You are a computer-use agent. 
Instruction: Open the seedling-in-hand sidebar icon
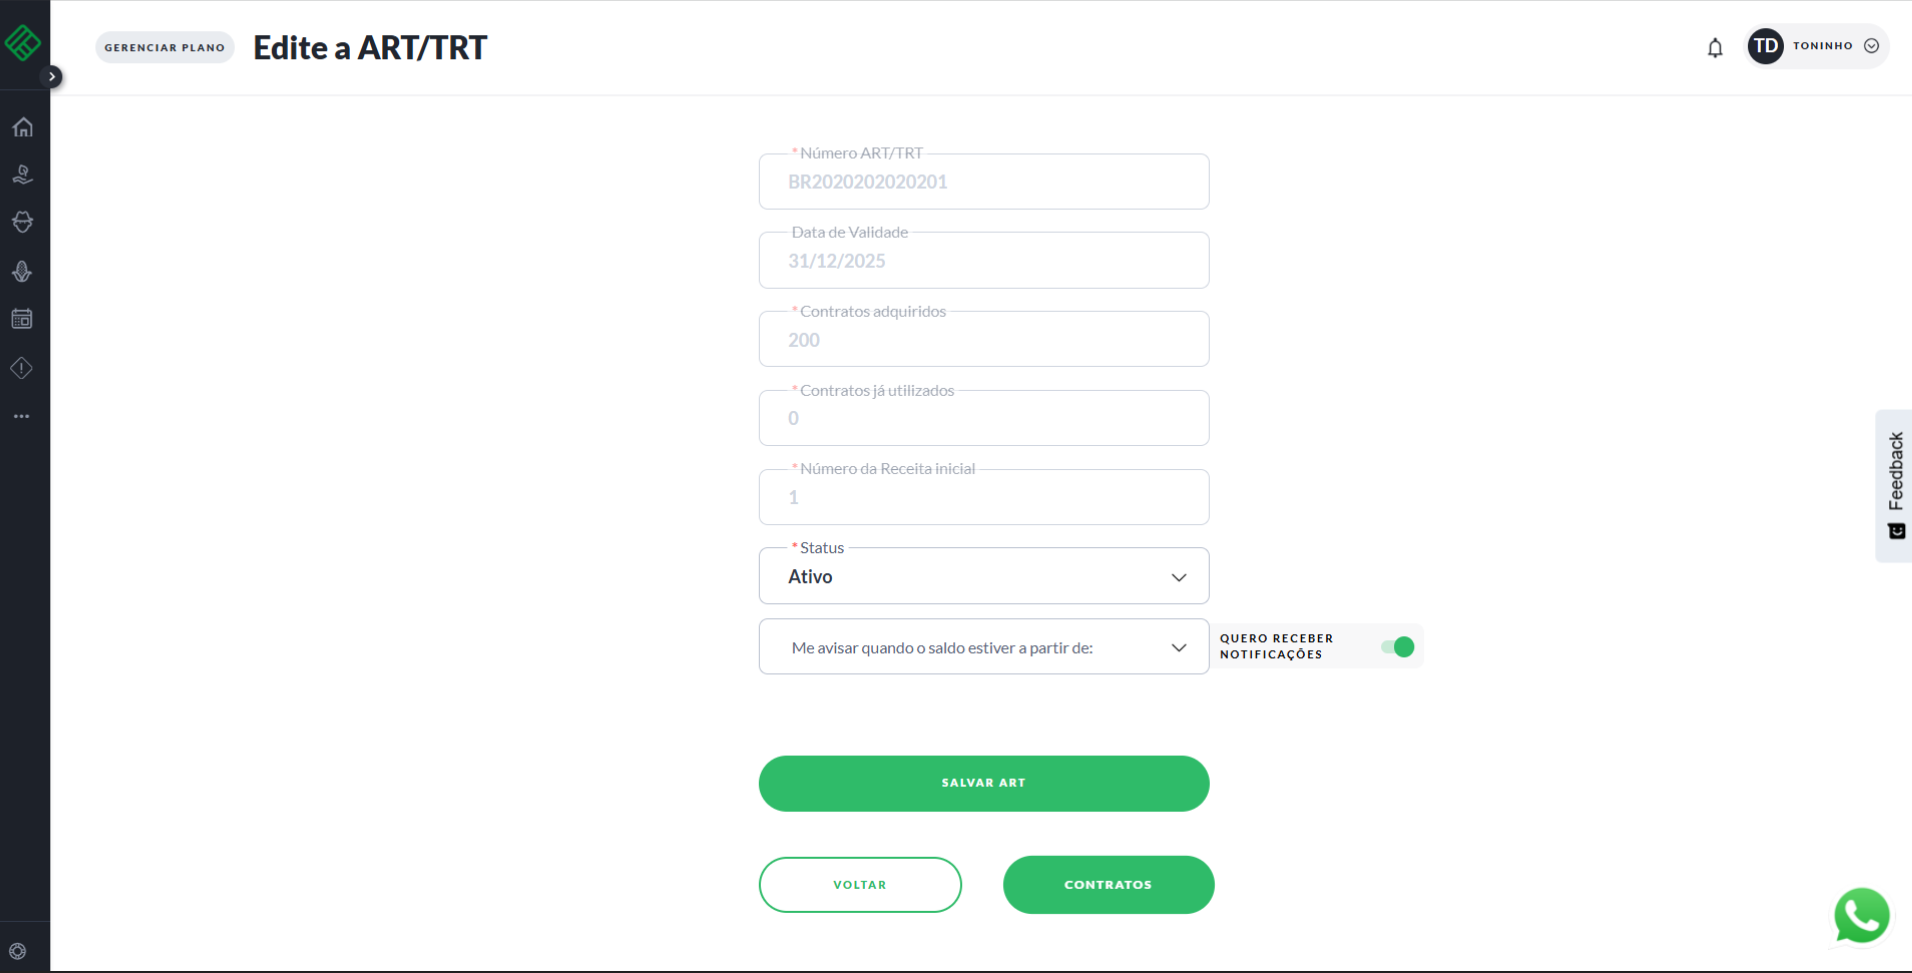pos(22,175)
